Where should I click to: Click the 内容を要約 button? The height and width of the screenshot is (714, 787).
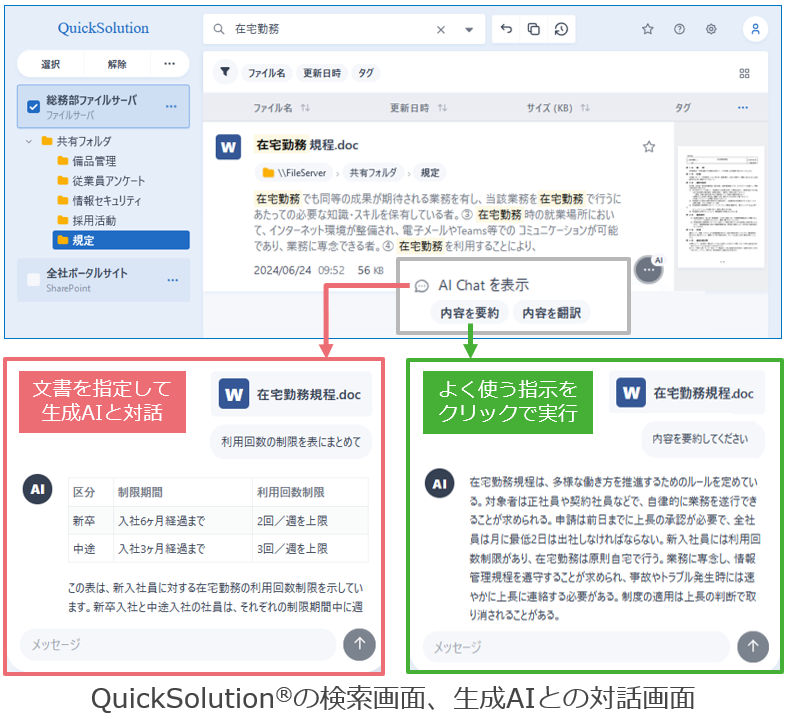pos(468,313)
